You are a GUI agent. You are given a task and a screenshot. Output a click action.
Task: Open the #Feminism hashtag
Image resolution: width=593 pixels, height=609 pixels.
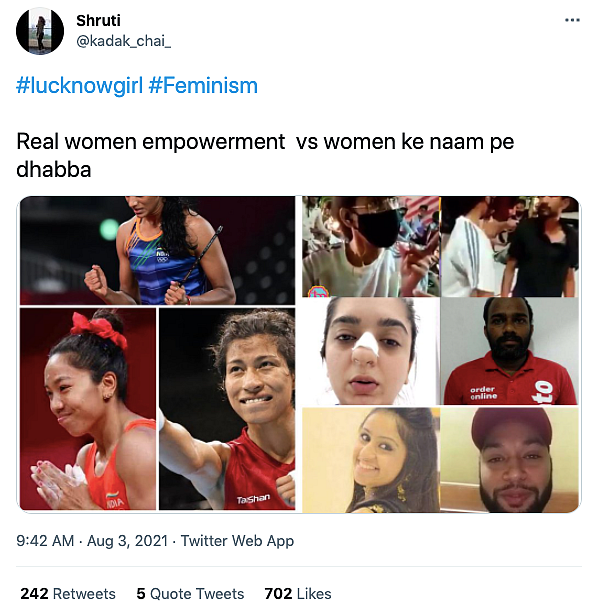(x=203, y=85)
